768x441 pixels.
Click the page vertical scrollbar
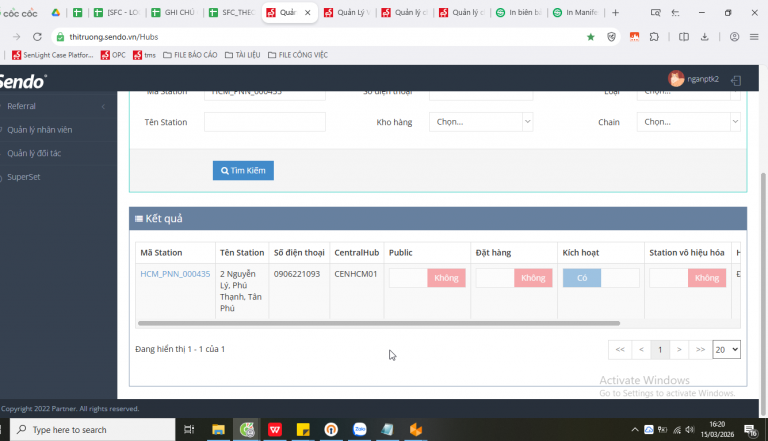tap(763, 294)
